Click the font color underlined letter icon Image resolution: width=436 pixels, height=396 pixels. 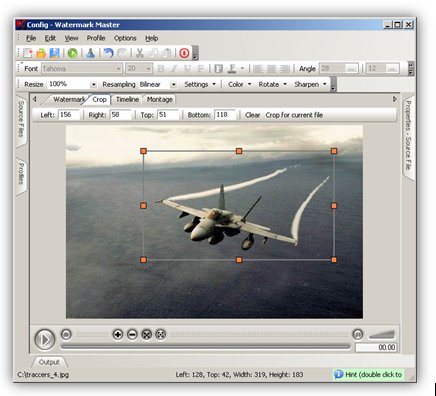[232, 69]
